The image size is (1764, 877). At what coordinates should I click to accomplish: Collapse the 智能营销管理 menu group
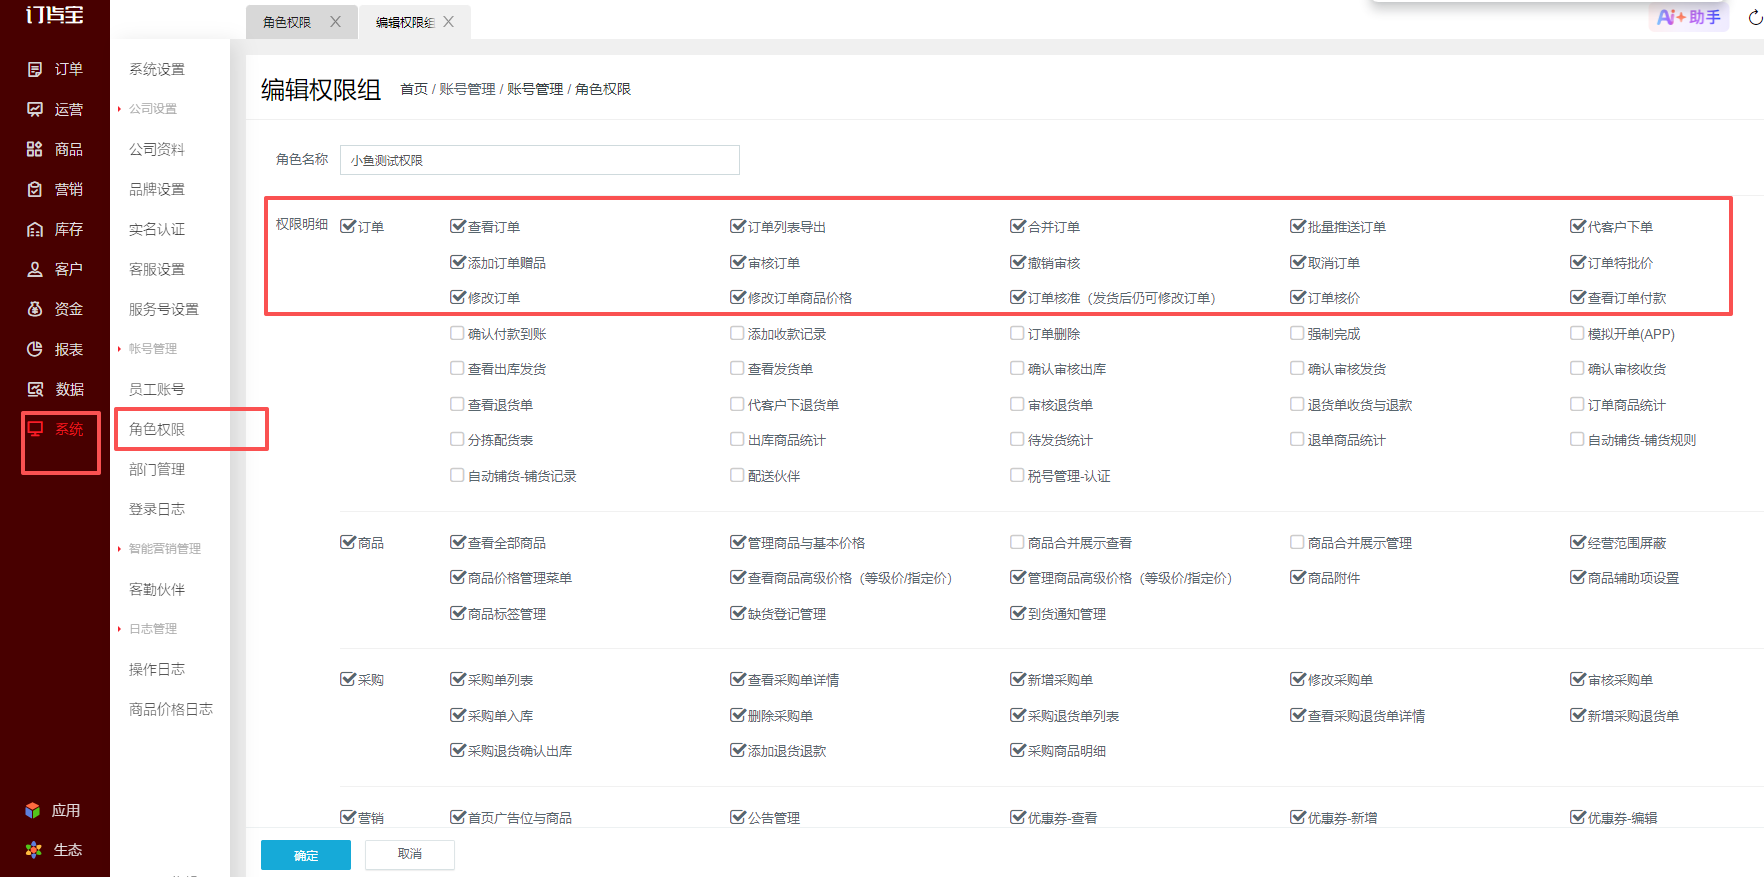pos(164,549)
